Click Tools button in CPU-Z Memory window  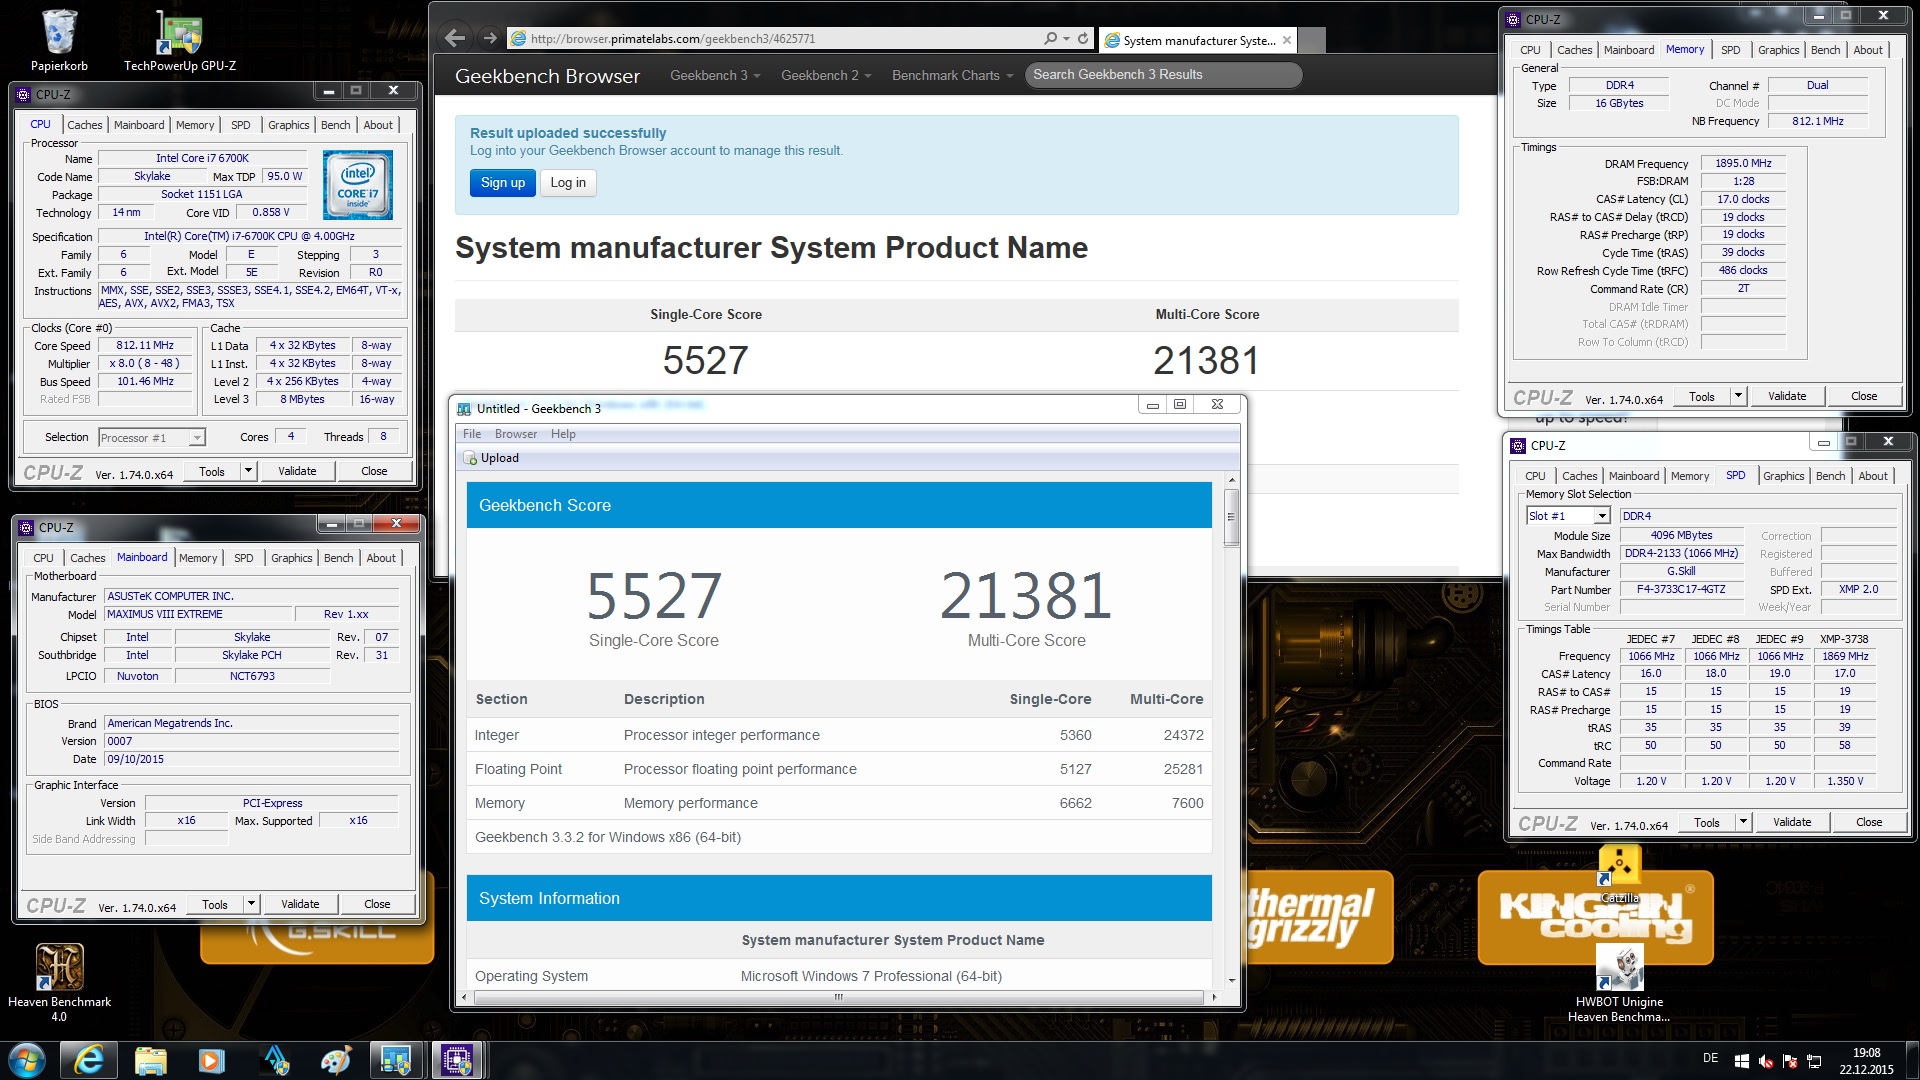[1702, 396]
